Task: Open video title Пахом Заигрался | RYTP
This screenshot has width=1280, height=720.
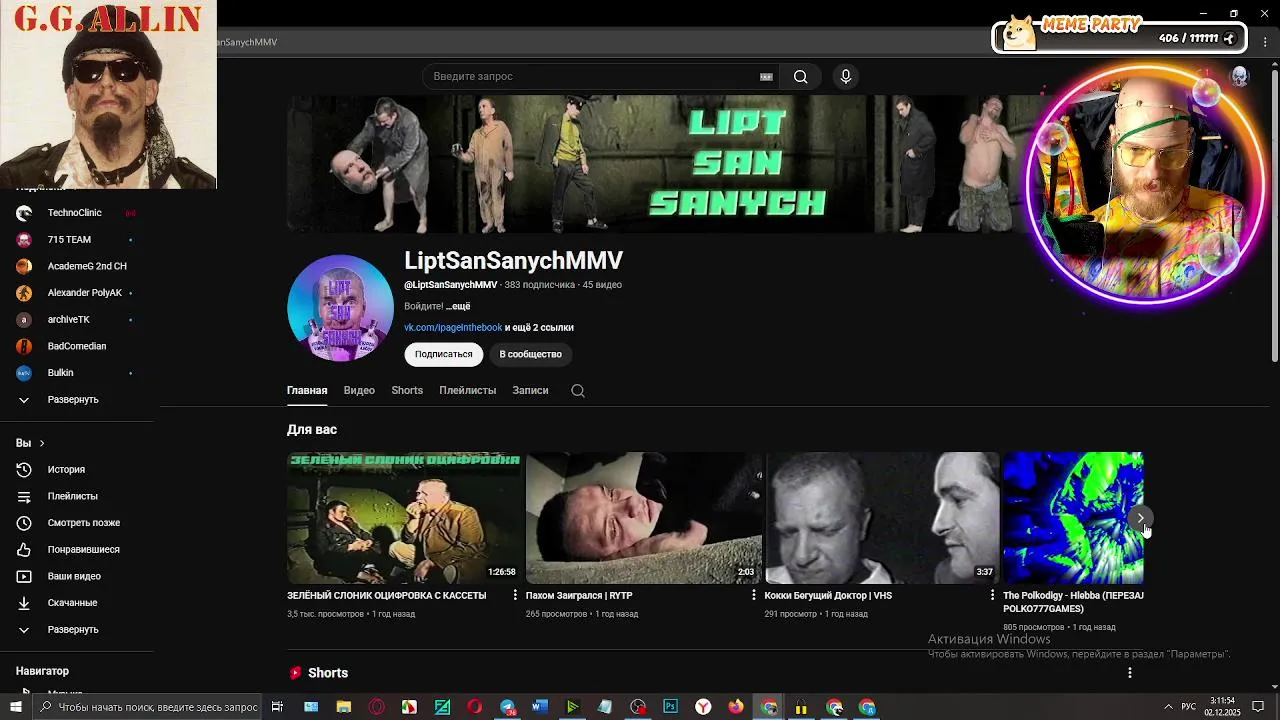Action: click(x=579, y=595)
